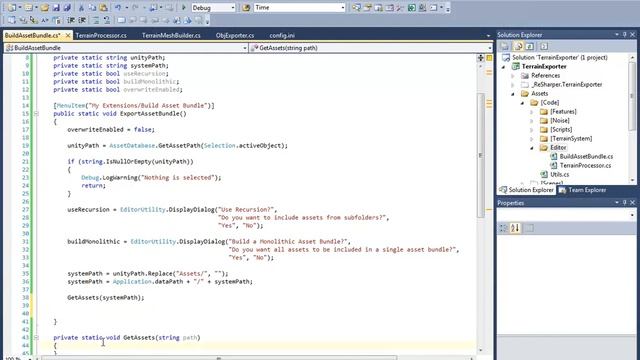Cut the selection using the scissors icon
The height and width of the screenshot is (360, 640).
[x=81, y=7]
